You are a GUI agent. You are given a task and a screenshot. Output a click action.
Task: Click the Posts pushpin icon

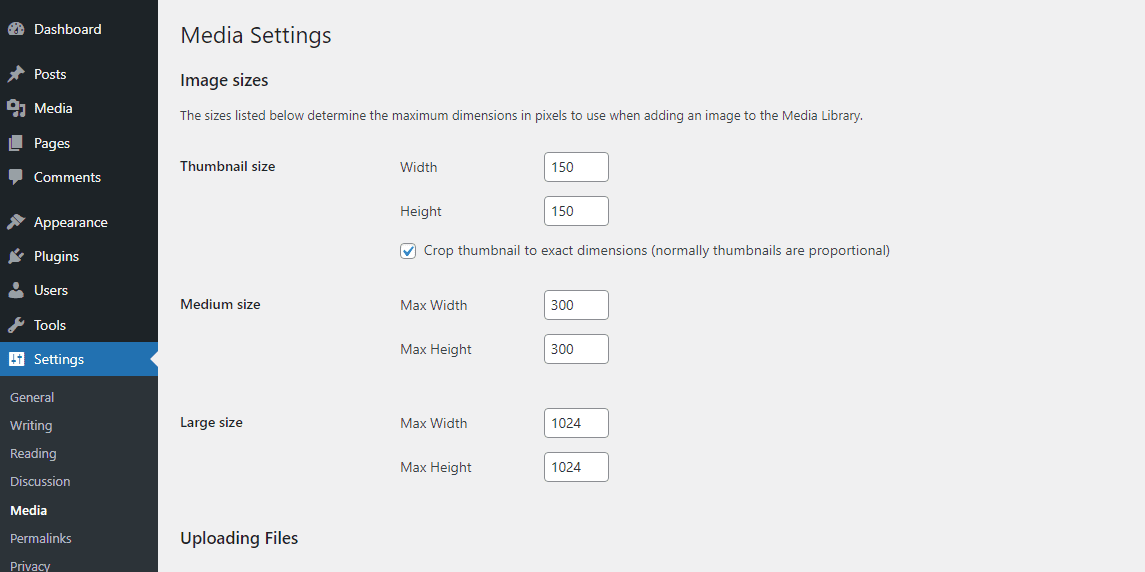coord(16,75)
